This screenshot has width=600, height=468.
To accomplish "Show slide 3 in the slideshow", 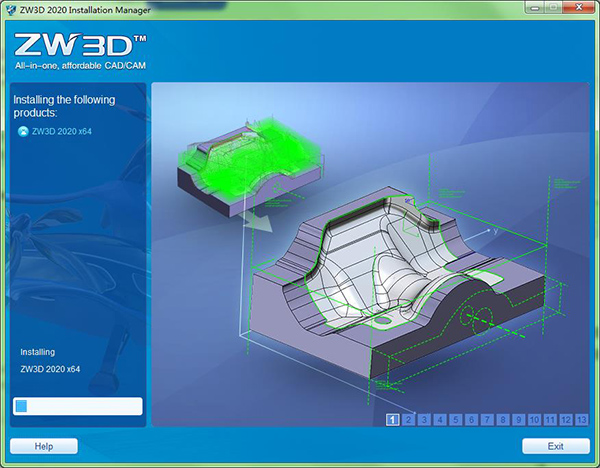I will (425, 419).
